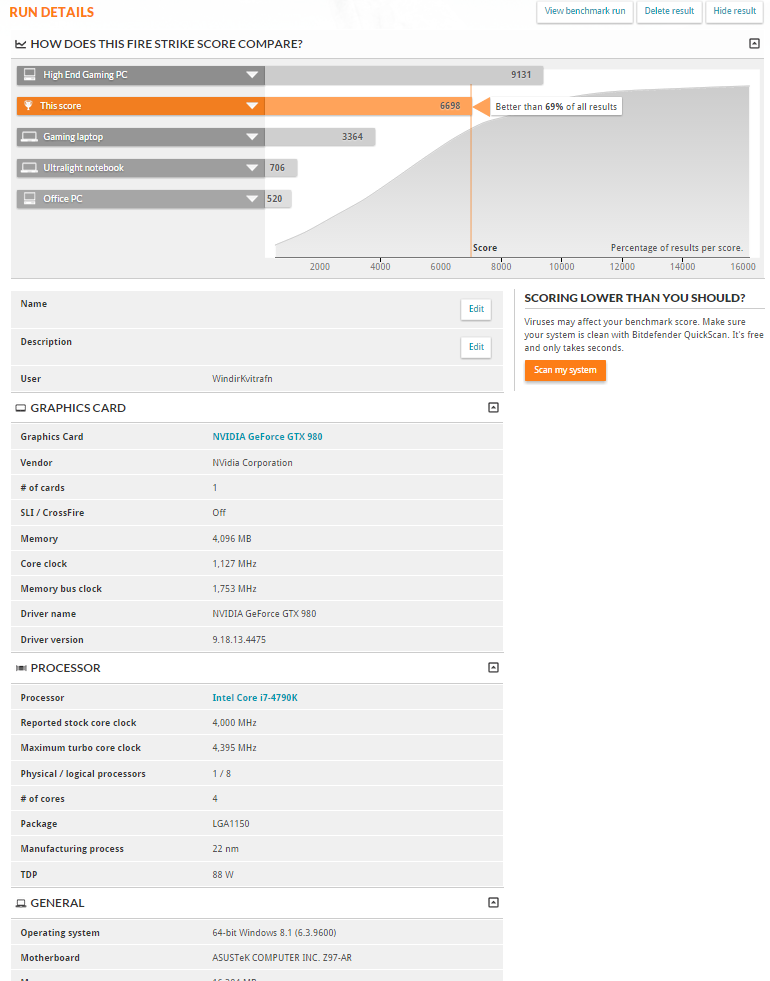Collapse the General section
Viewport: 770px width, 981px height.
493,902
